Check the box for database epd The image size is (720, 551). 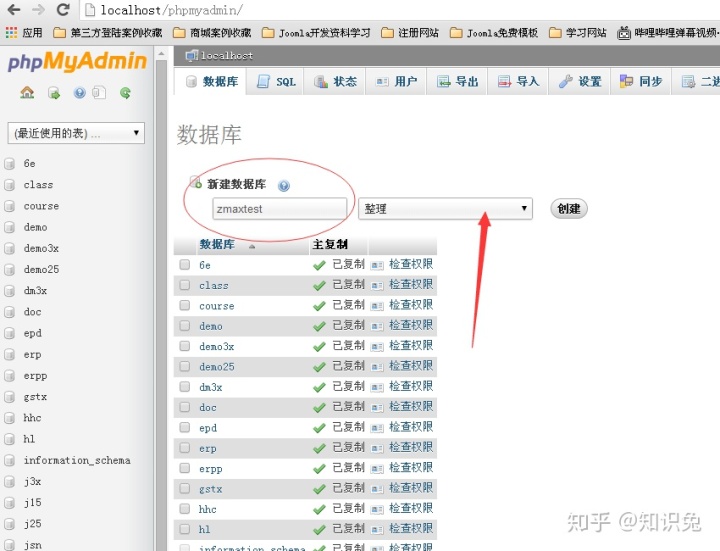[x=185, y=427]
